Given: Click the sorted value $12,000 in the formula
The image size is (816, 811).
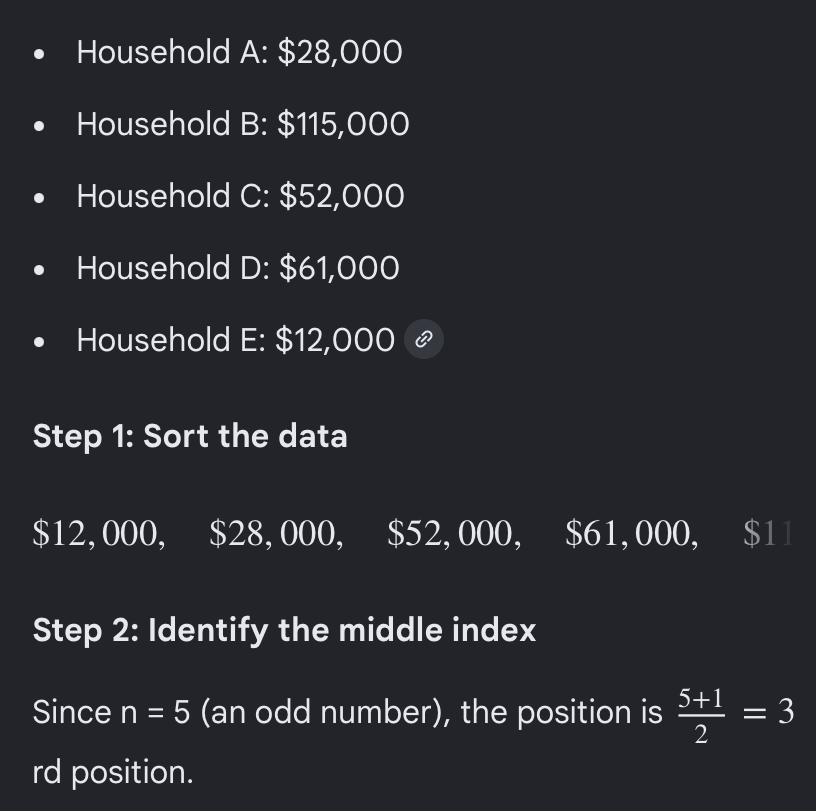Looking at the screenshot, I should [99, 534].
